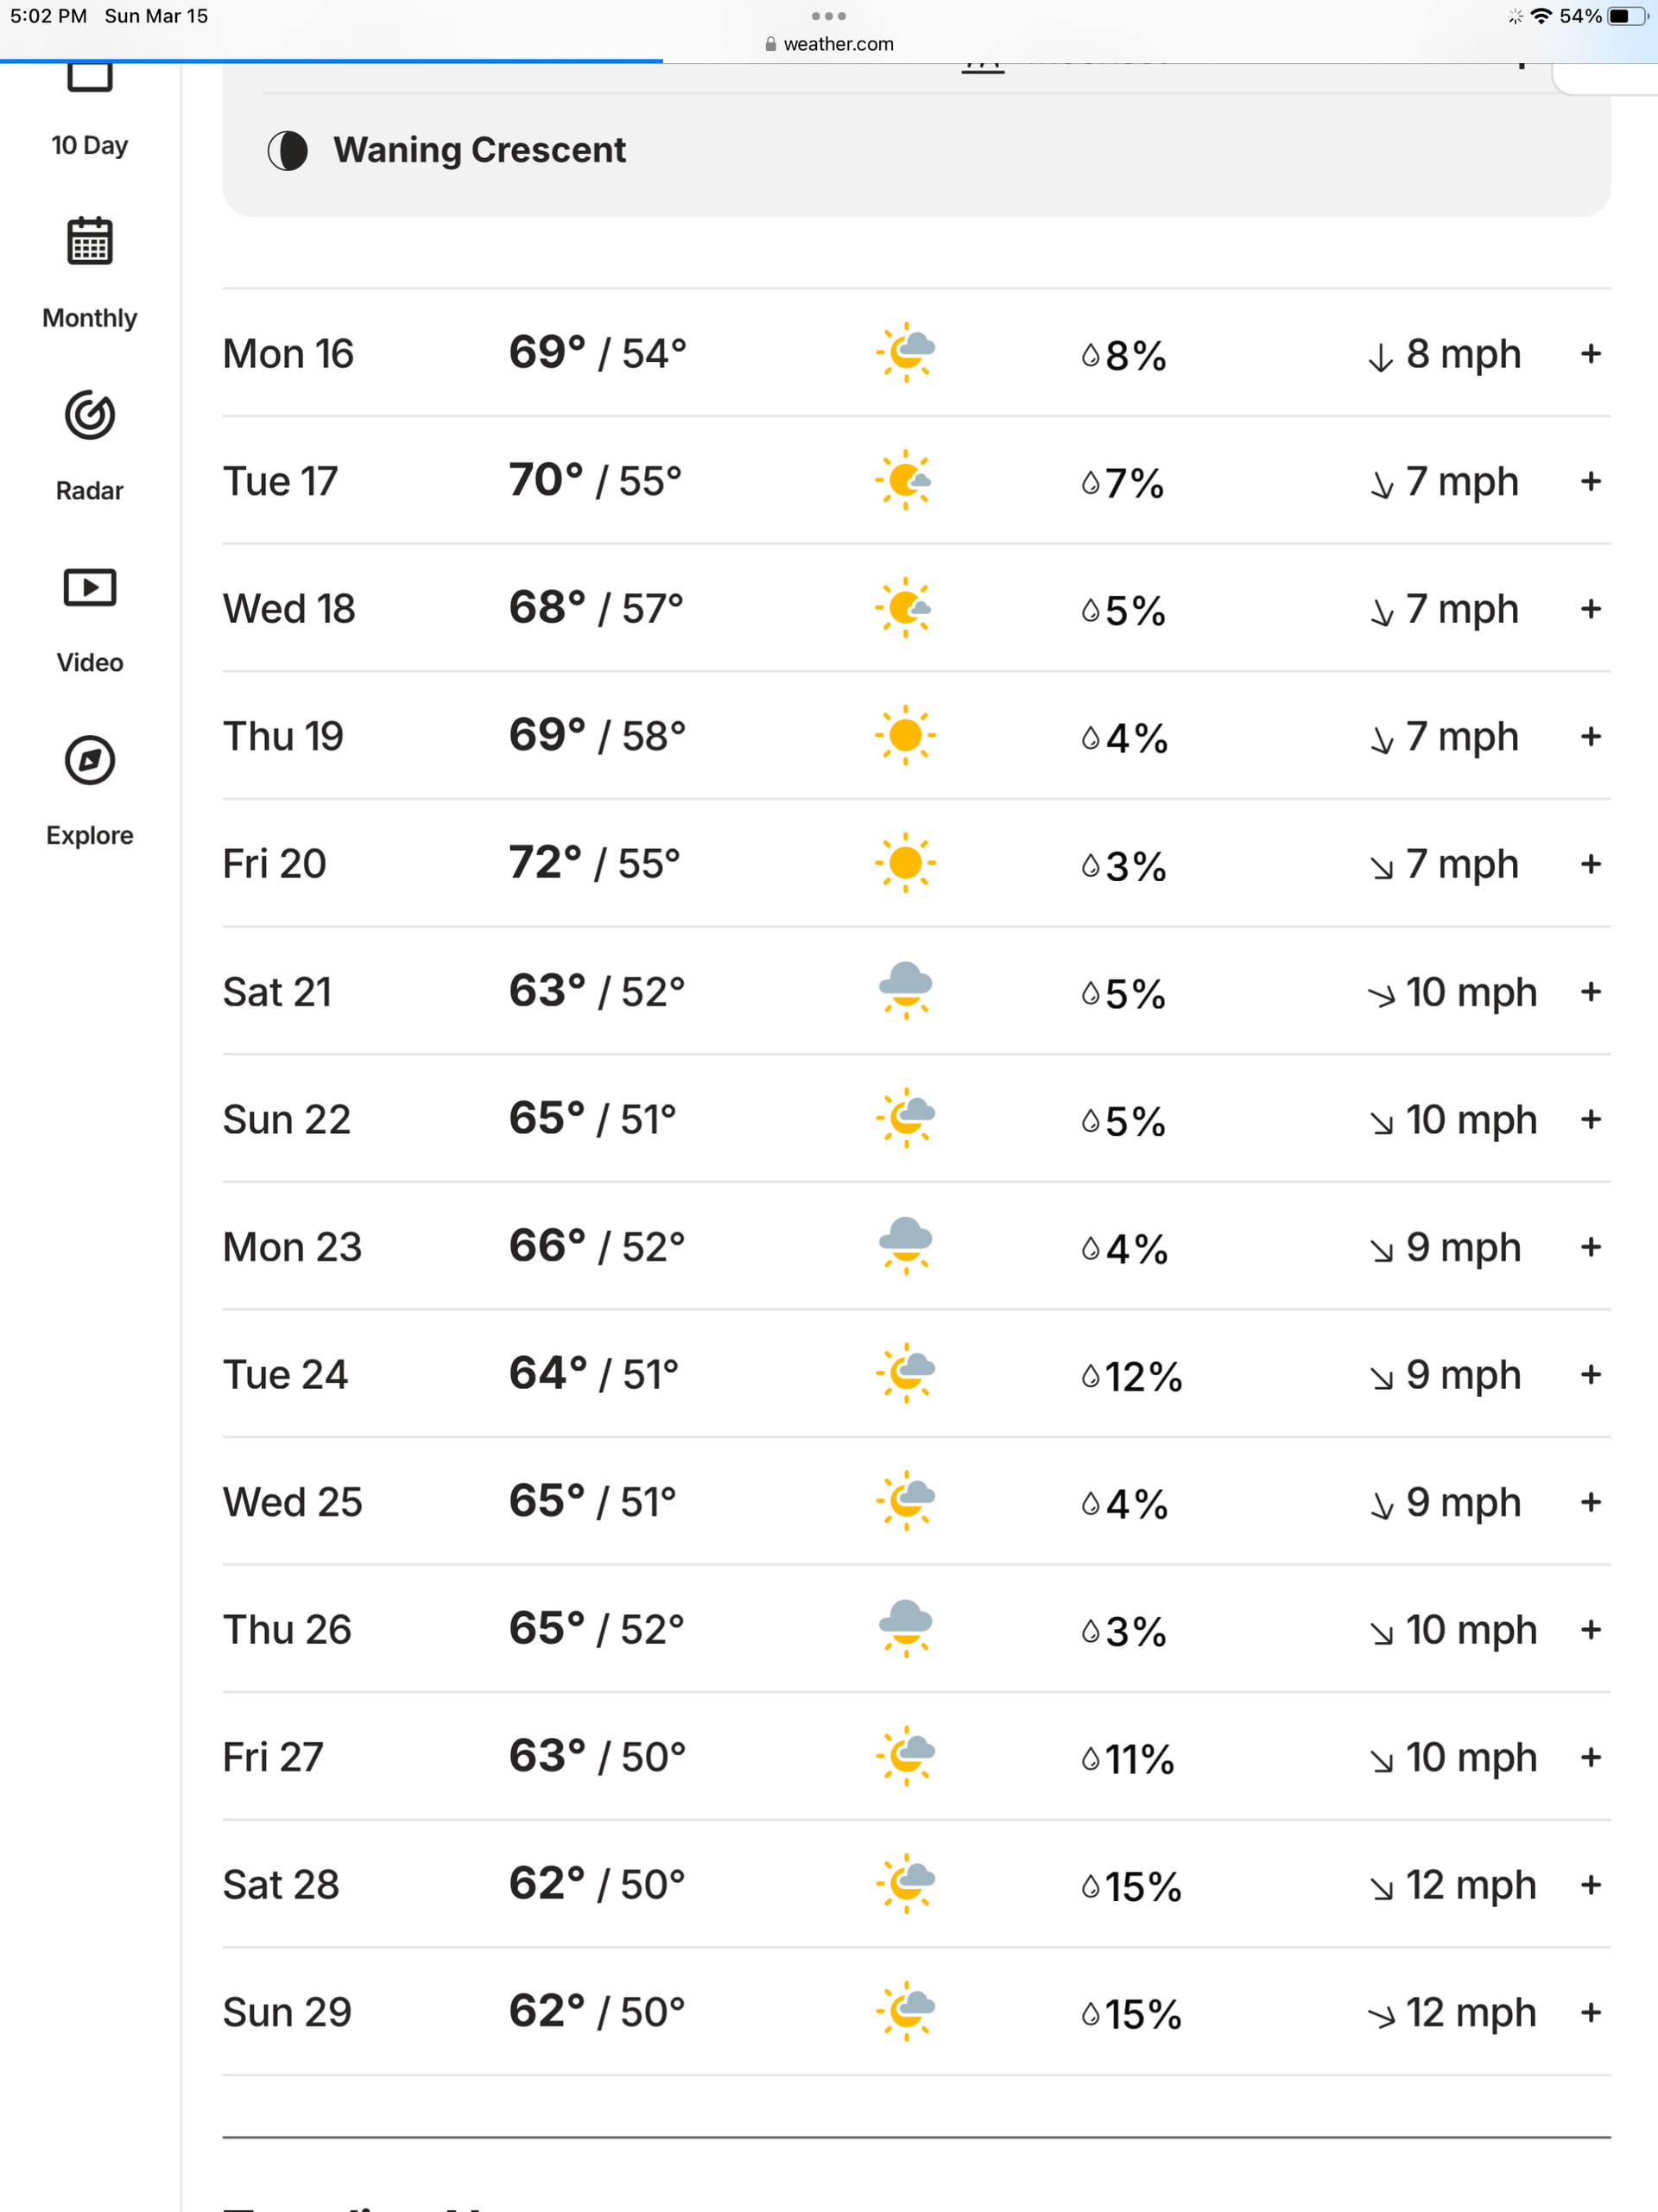Click the cloudy weather icon for Sat 21
The image size is (1658, 2212).
click(905, 991)
